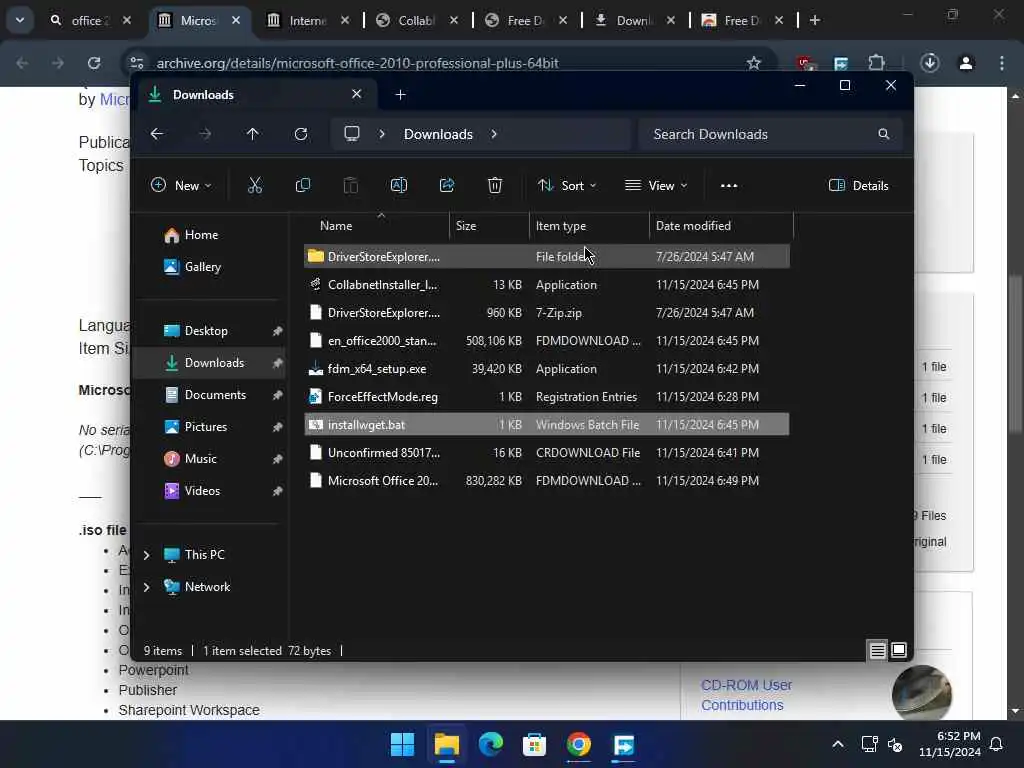Select Pictures in navigation pane
1024x768 pixels.
pyautogui.click(x=209, y=426)
